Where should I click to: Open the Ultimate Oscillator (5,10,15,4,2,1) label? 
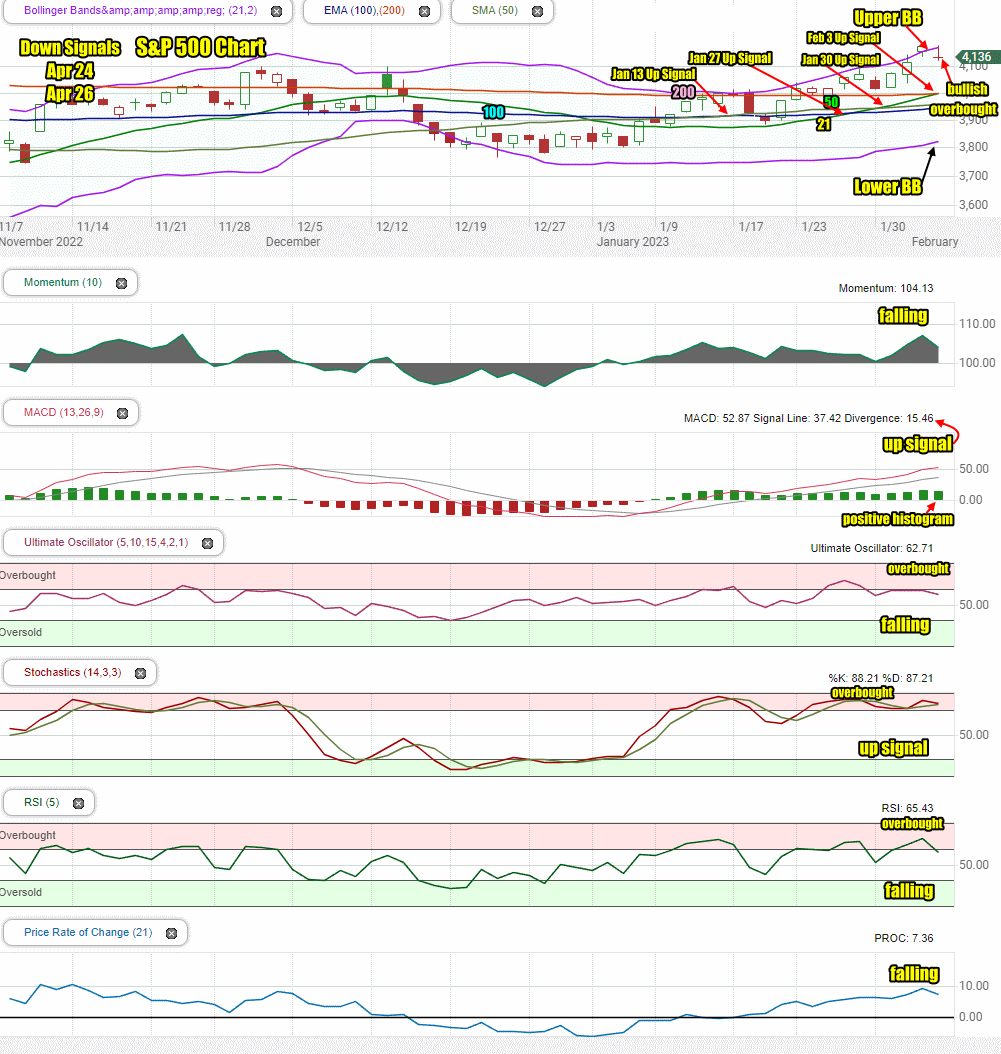tap(106, 542)
